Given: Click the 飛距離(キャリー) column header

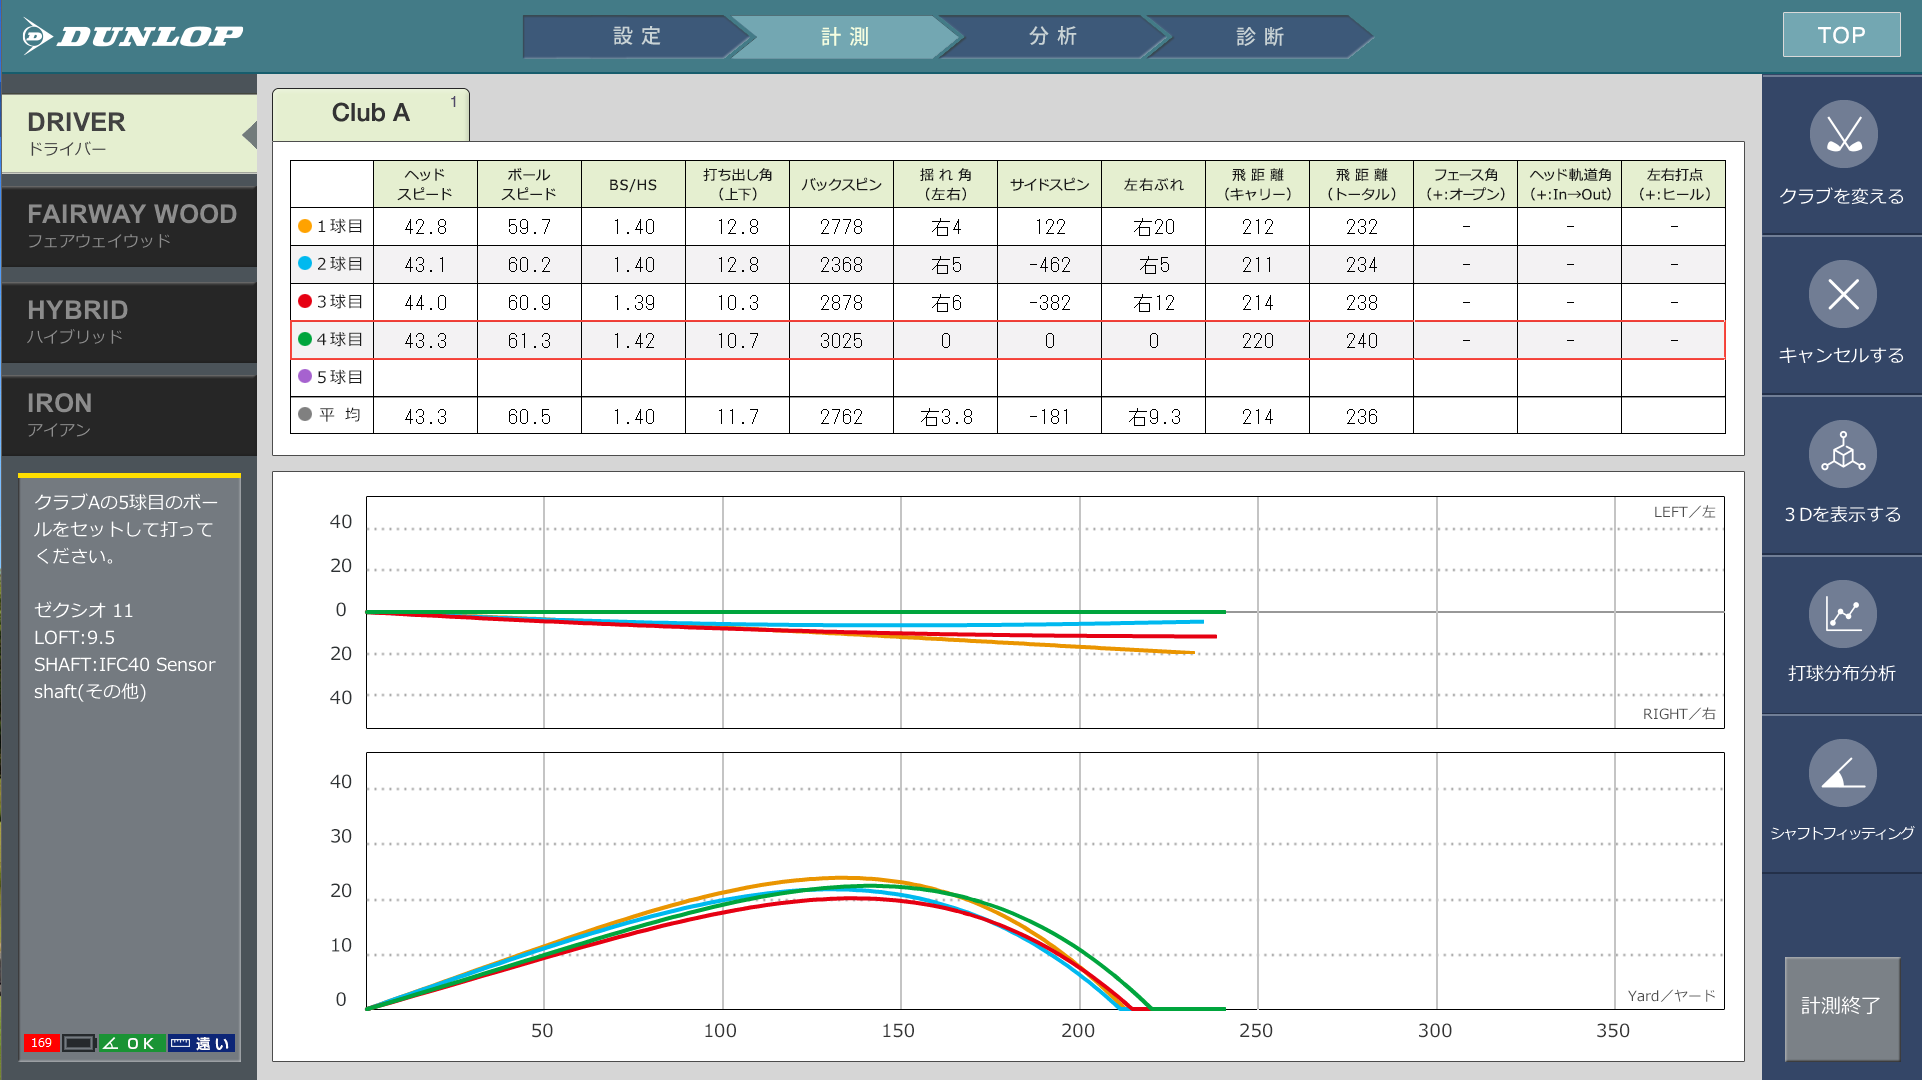Looking at the screenshot, I should (x=1257, y=184).
